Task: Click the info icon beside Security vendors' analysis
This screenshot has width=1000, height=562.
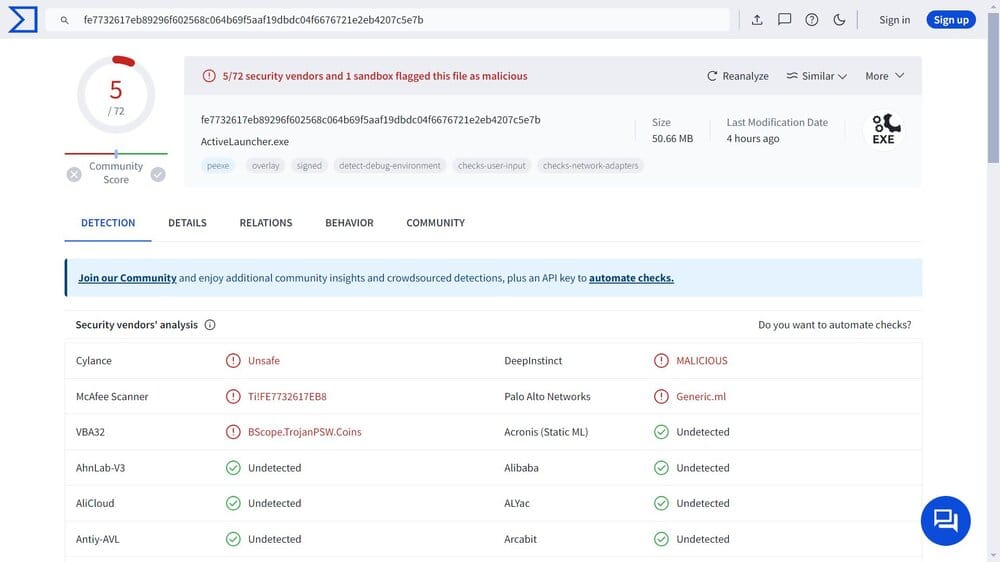Action: click(210, 325)
